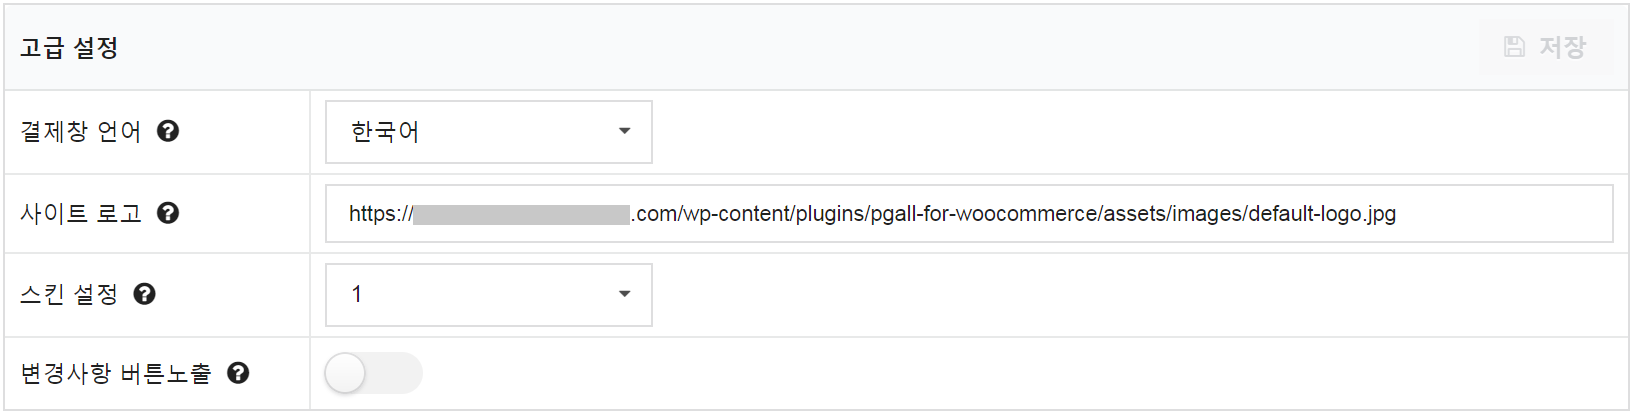Open the 스킨 설정 dropdown showing 1
1633x414 pixels.
point(489,295)
